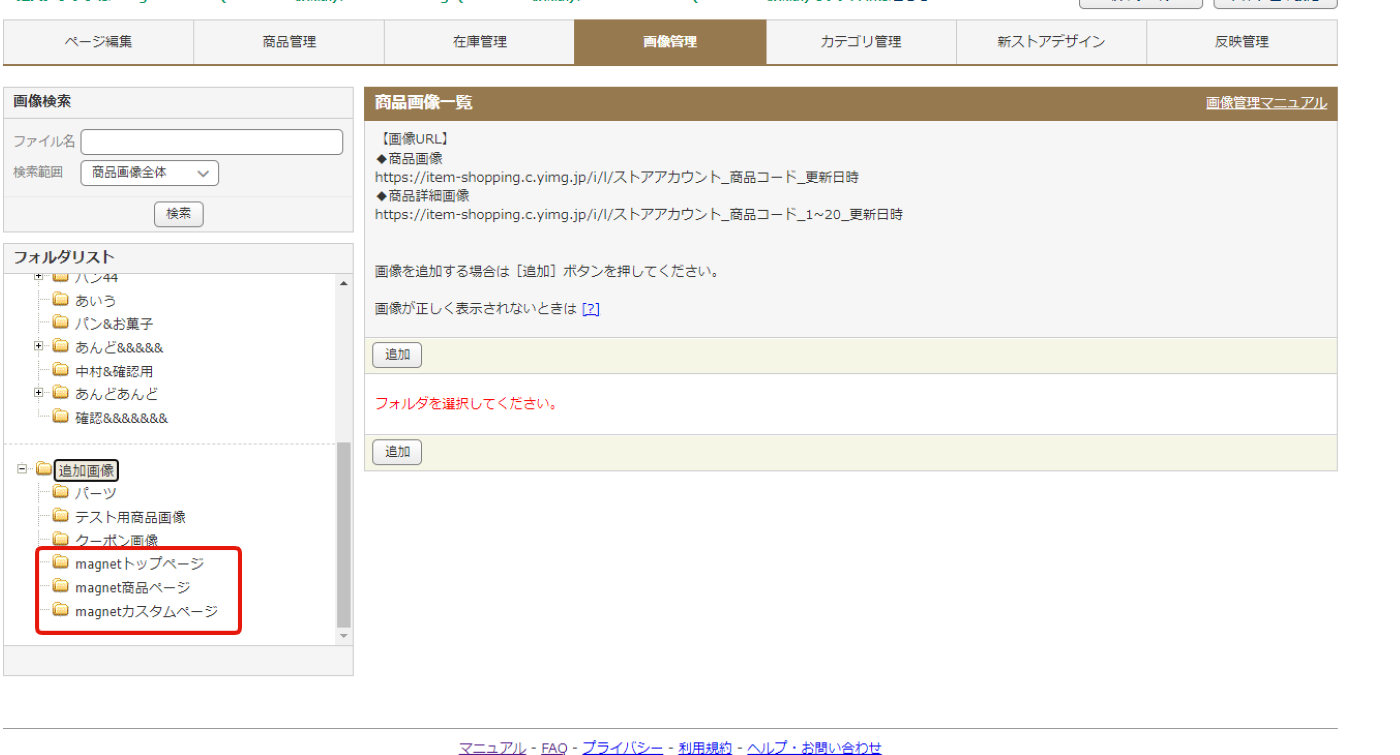Open the 利用規約 footer link
1400x755 pixels.
pos(705,748)
